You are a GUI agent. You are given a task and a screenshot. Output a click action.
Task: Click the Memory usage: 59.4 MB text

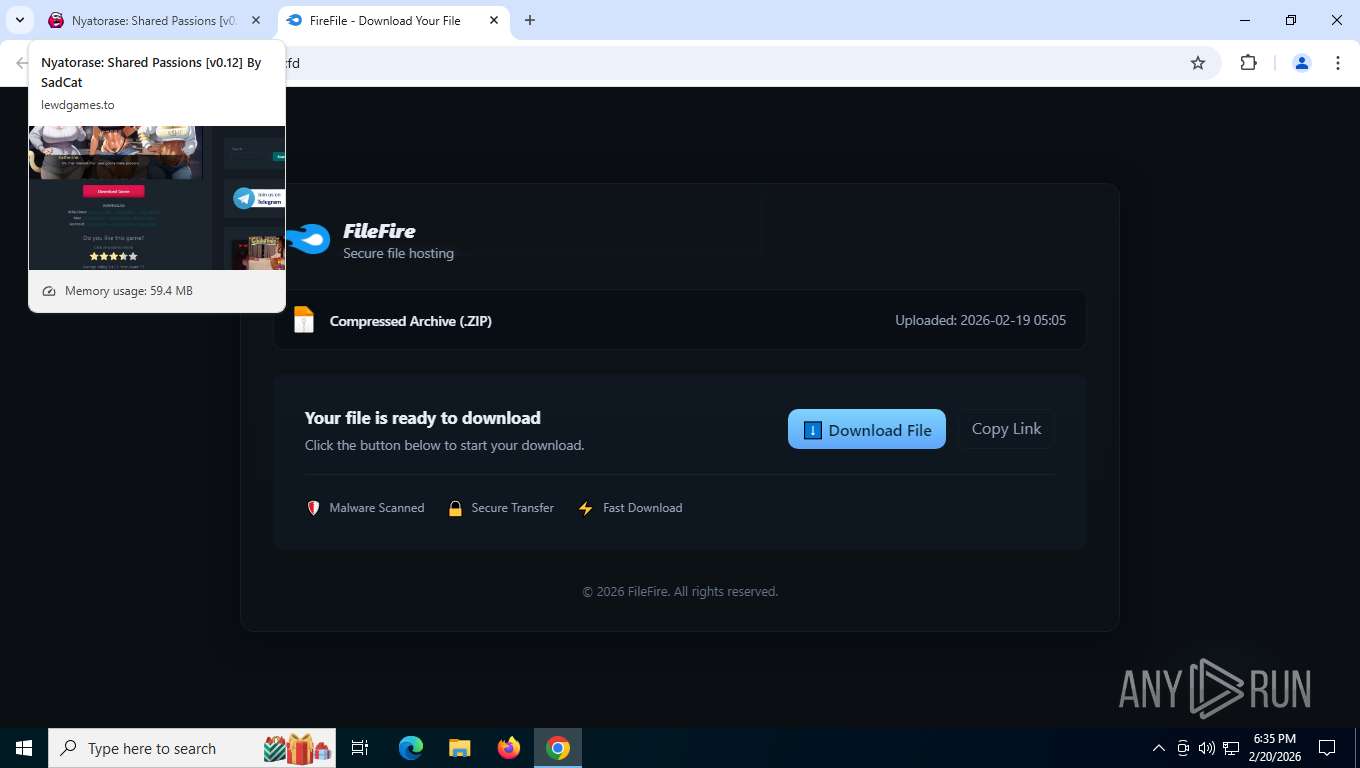point(129,291)
